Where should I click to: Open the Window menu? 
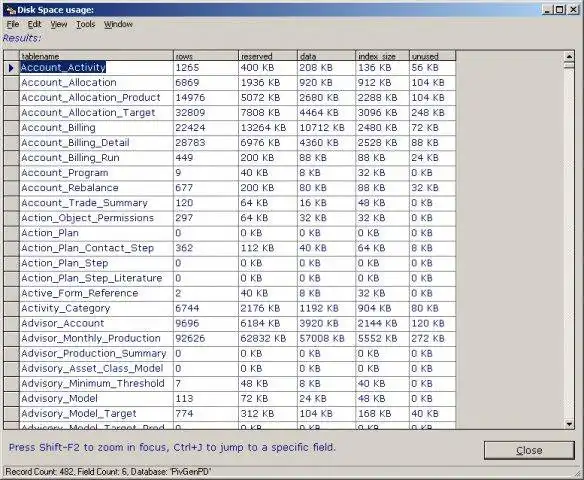click(118, 24)
